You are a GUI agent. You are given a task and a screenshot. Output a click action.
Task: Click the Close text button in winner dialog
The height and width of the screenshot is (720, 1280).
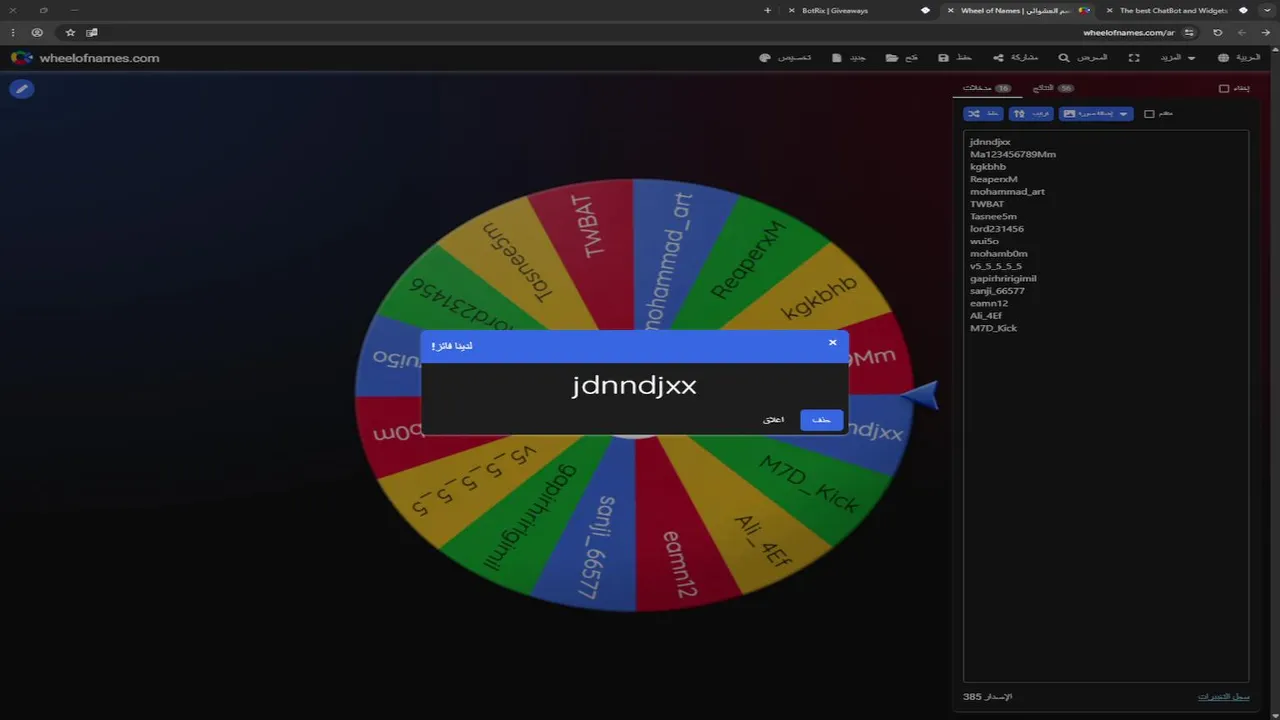(774, 420)
